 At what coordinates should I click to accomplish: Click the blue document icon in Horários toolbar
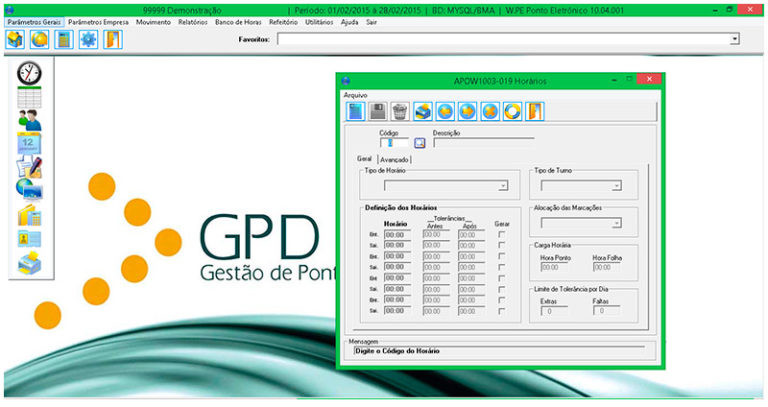point(356,111)
